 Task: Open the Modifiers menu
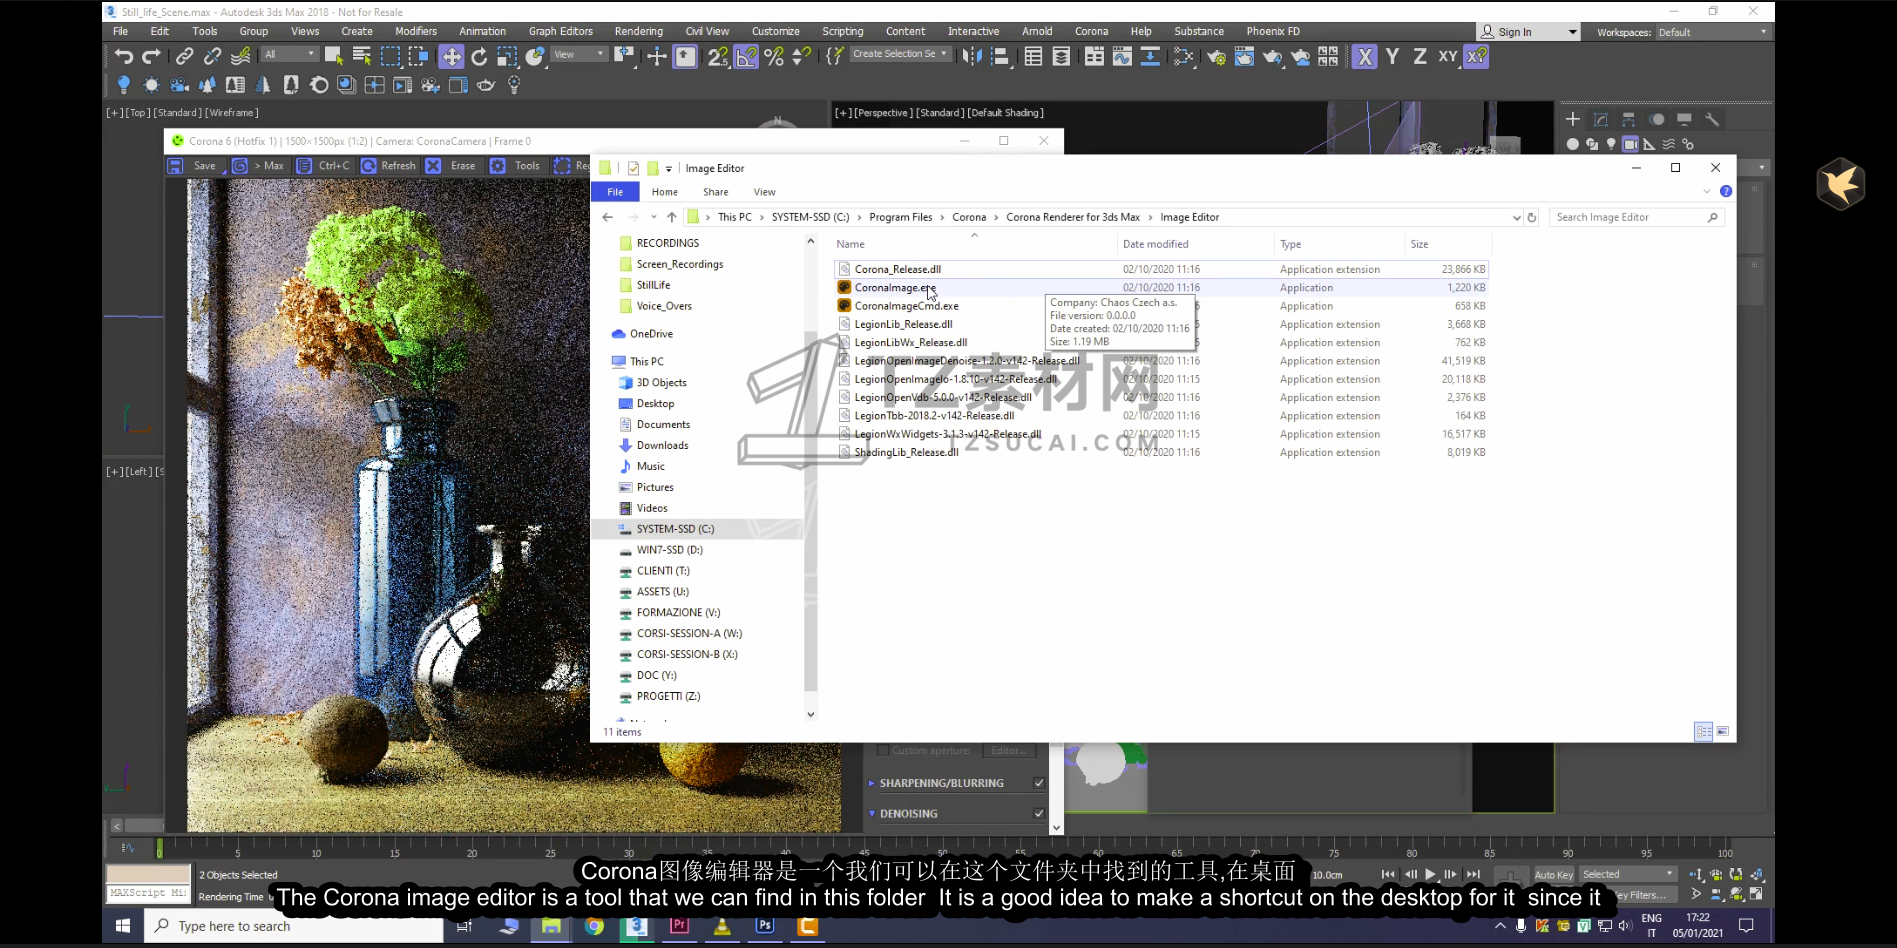click(416, 31)
